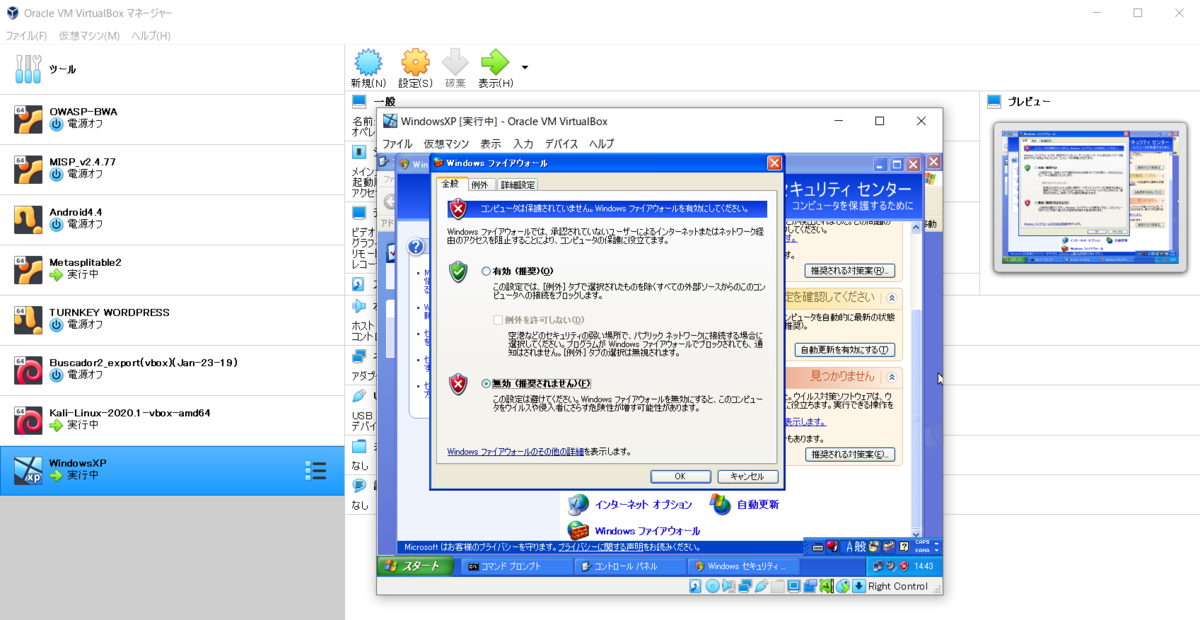Open the WindowsXP machine list menu icon
The height and width of the screenshot is (620, 1200).
(x=315, y=471)
